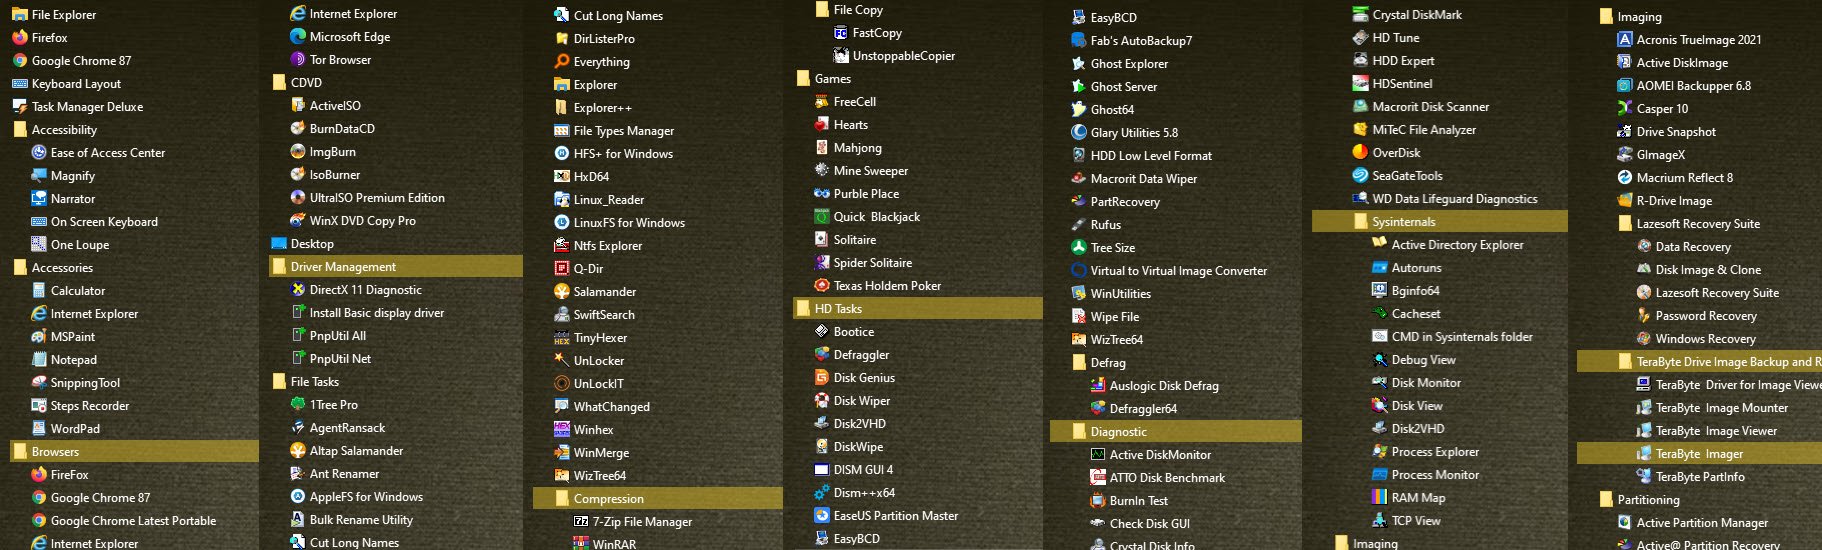Click the Task Manager Deluxe icon
Image resolution: width=1822 pixels, height=550 pixels.
[20, 107]
